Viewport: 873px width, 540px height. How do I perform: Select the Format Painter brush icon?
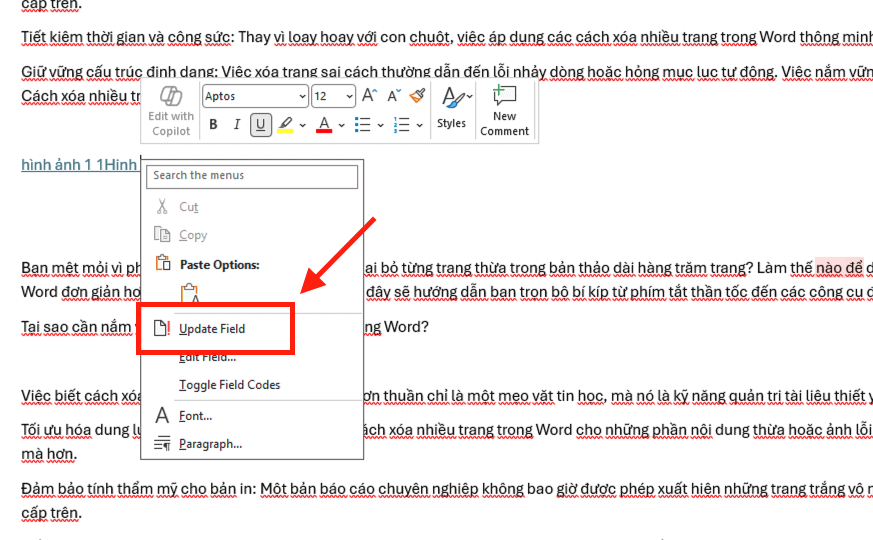[418, 96]
